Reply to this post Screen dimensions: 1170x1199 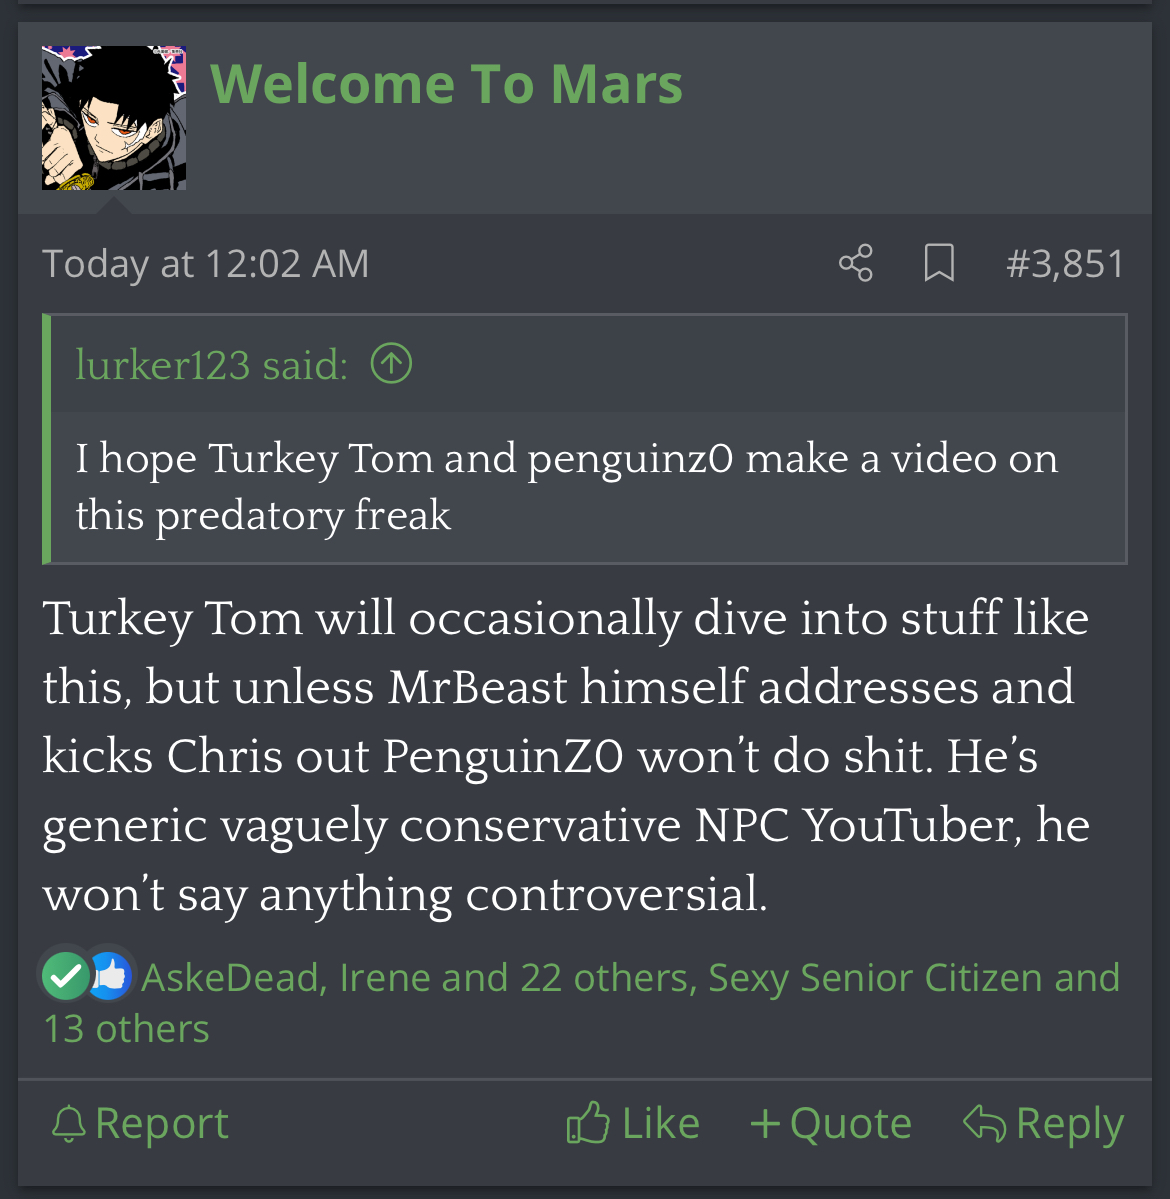[x=1044, y=1124]
